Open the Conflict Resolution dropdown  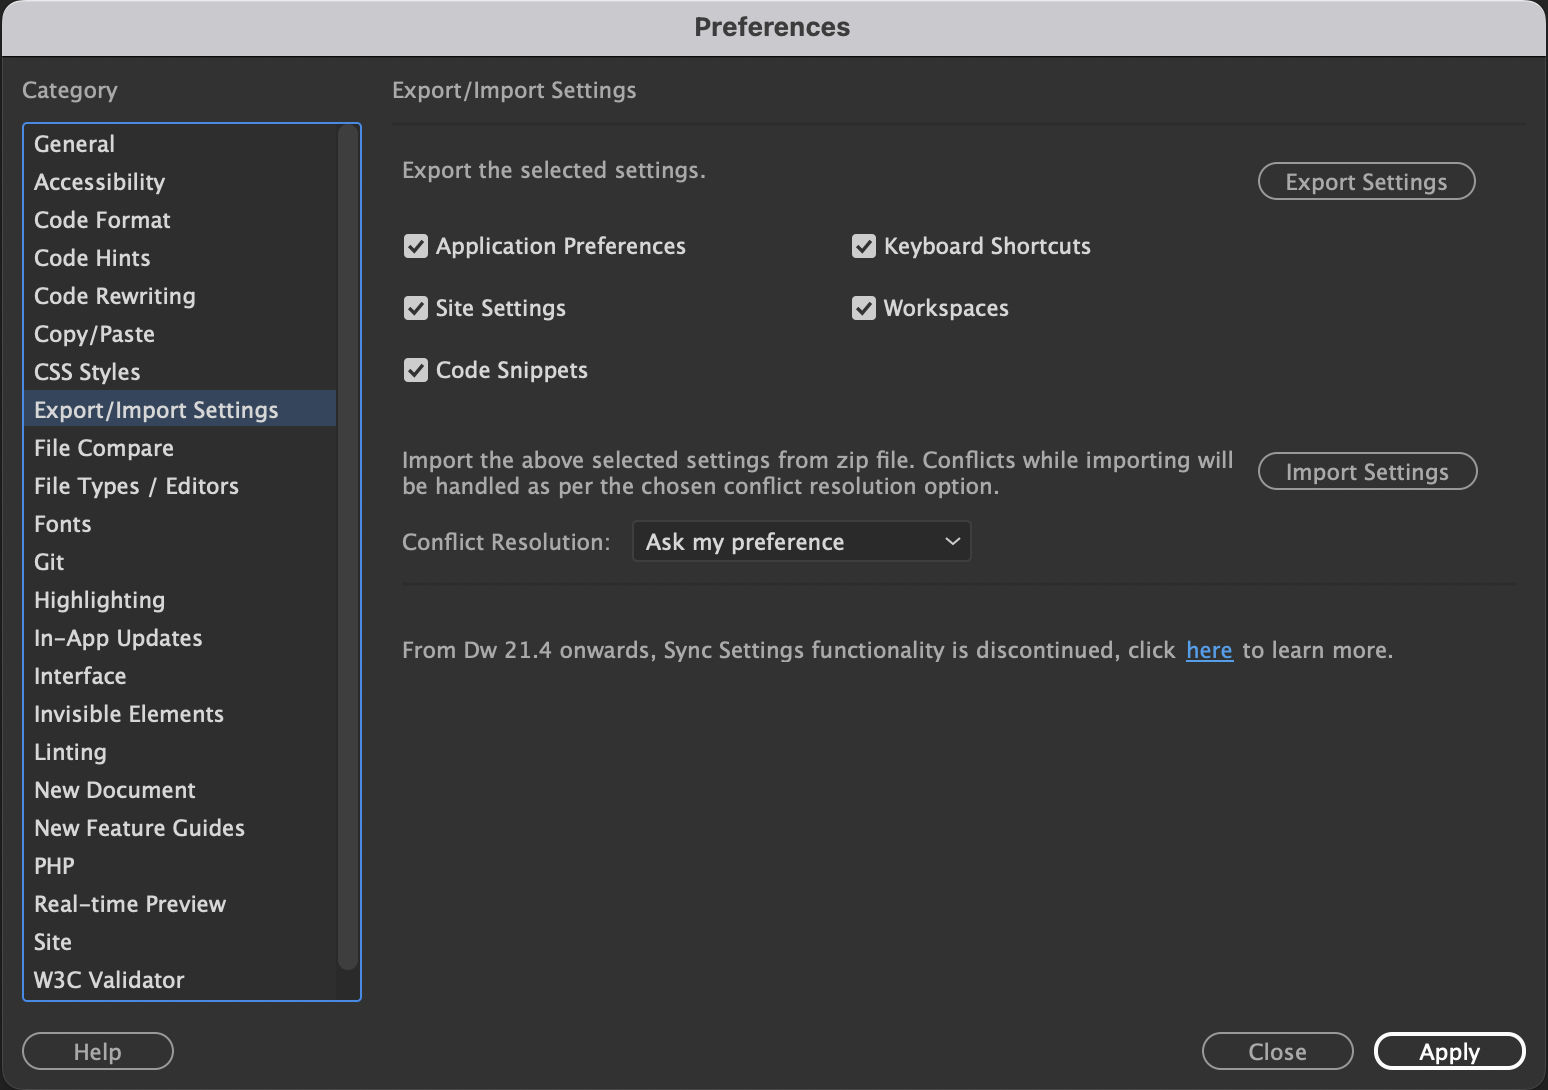(800, 541)
